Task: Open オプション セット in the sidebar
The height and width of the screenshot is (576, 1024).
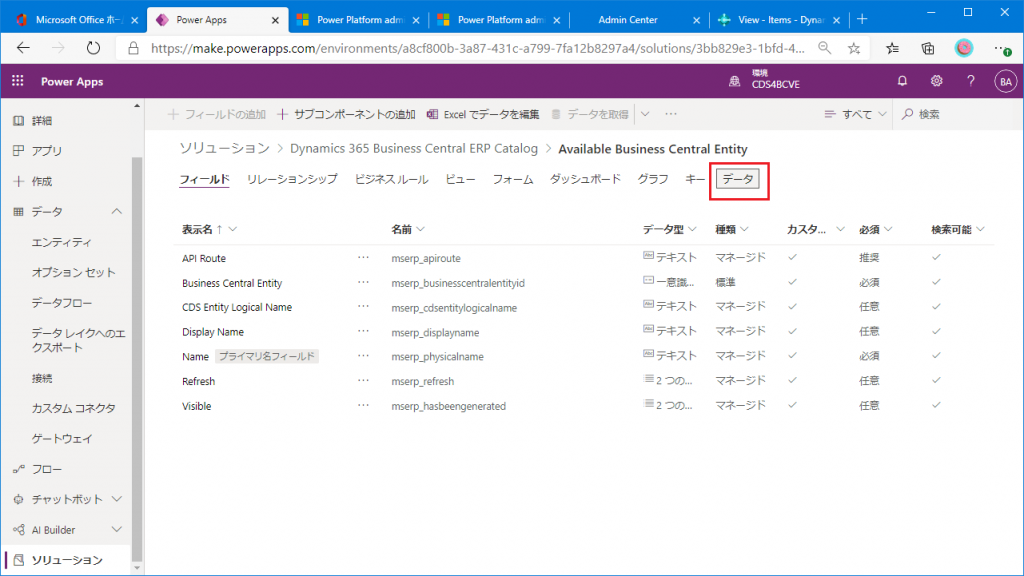Action: [x=74, y=272]
